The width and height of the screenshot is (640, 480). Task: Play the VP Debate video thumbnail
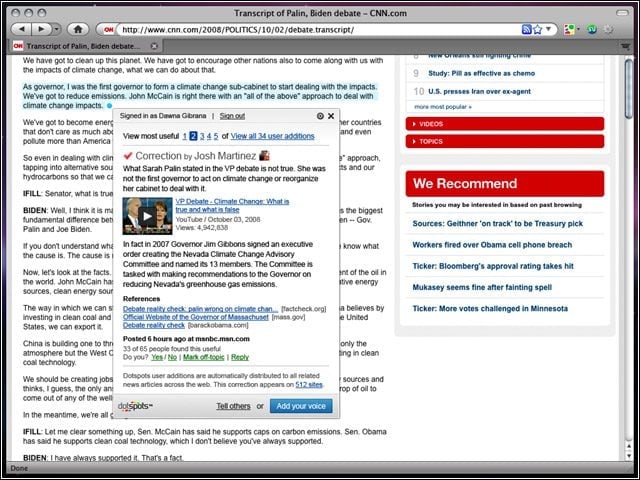pos(147,216)
